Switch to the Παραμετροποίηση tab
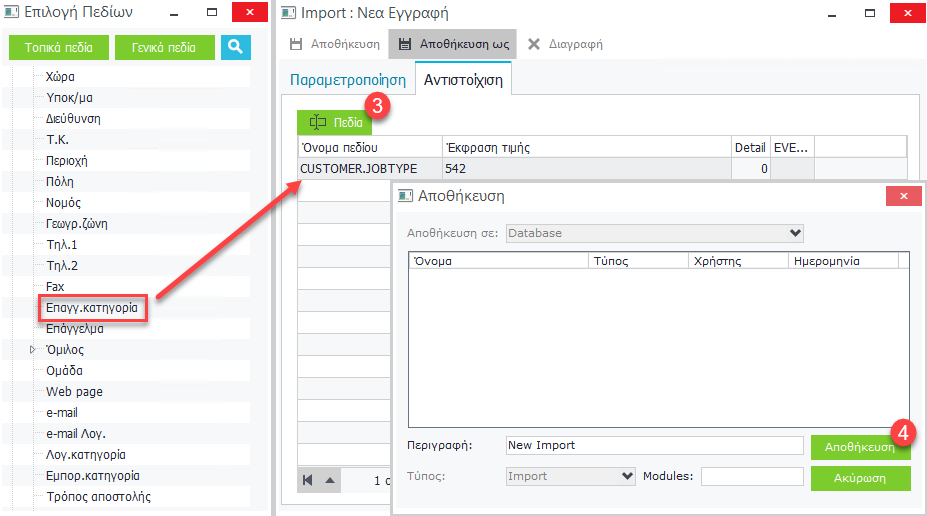This screenshot has width=927, height=516. click(348, 80)
